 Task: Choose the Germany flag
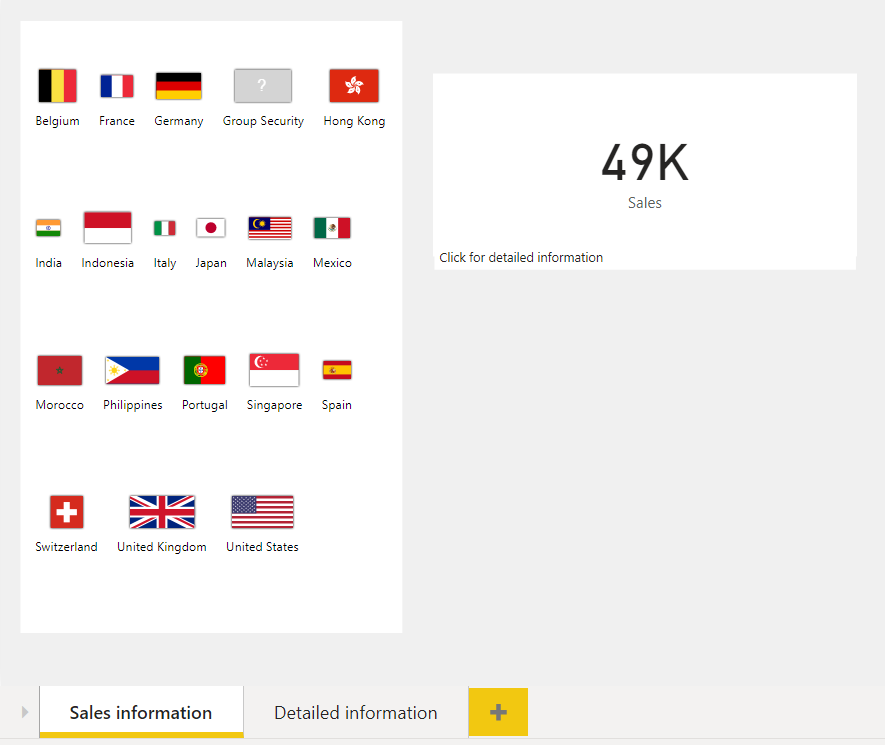(178, 86)
